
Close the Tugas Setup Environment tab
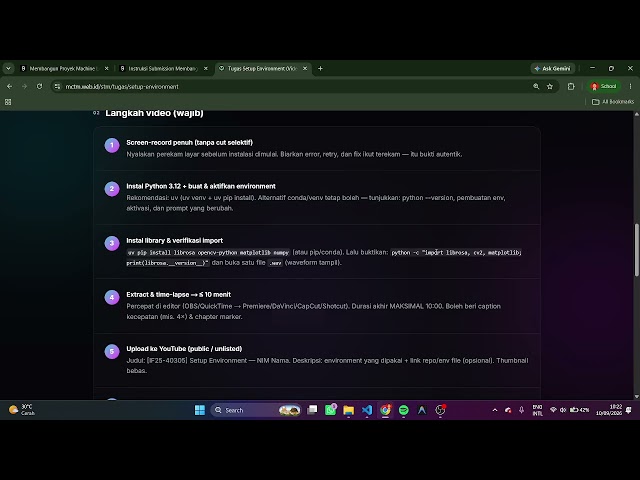(x=305, y=69)
